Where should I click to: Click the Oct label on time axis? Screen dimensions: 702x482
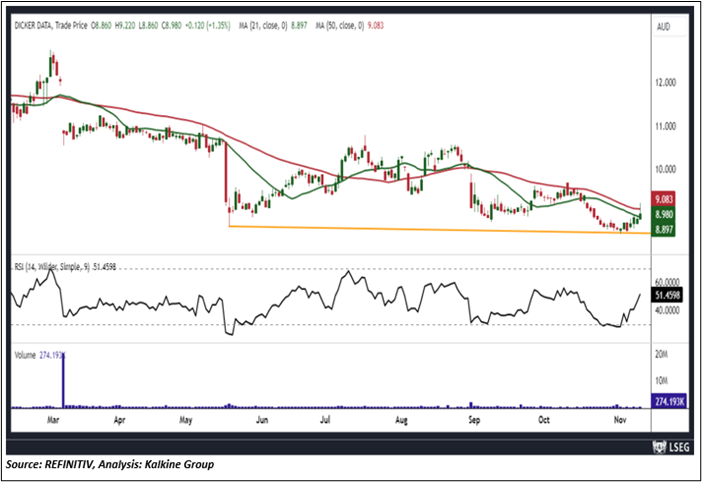pos(544,420)
